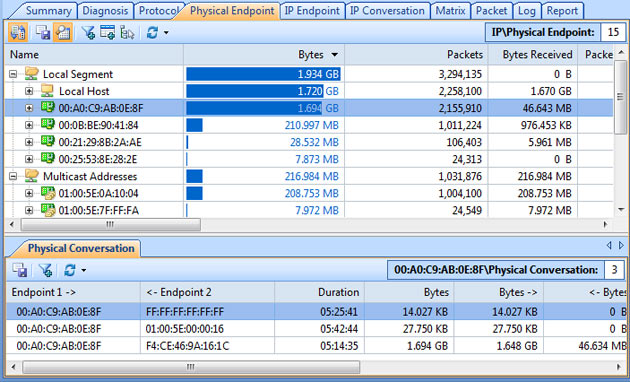Open the Diagnosis tab

click(105, 11)
